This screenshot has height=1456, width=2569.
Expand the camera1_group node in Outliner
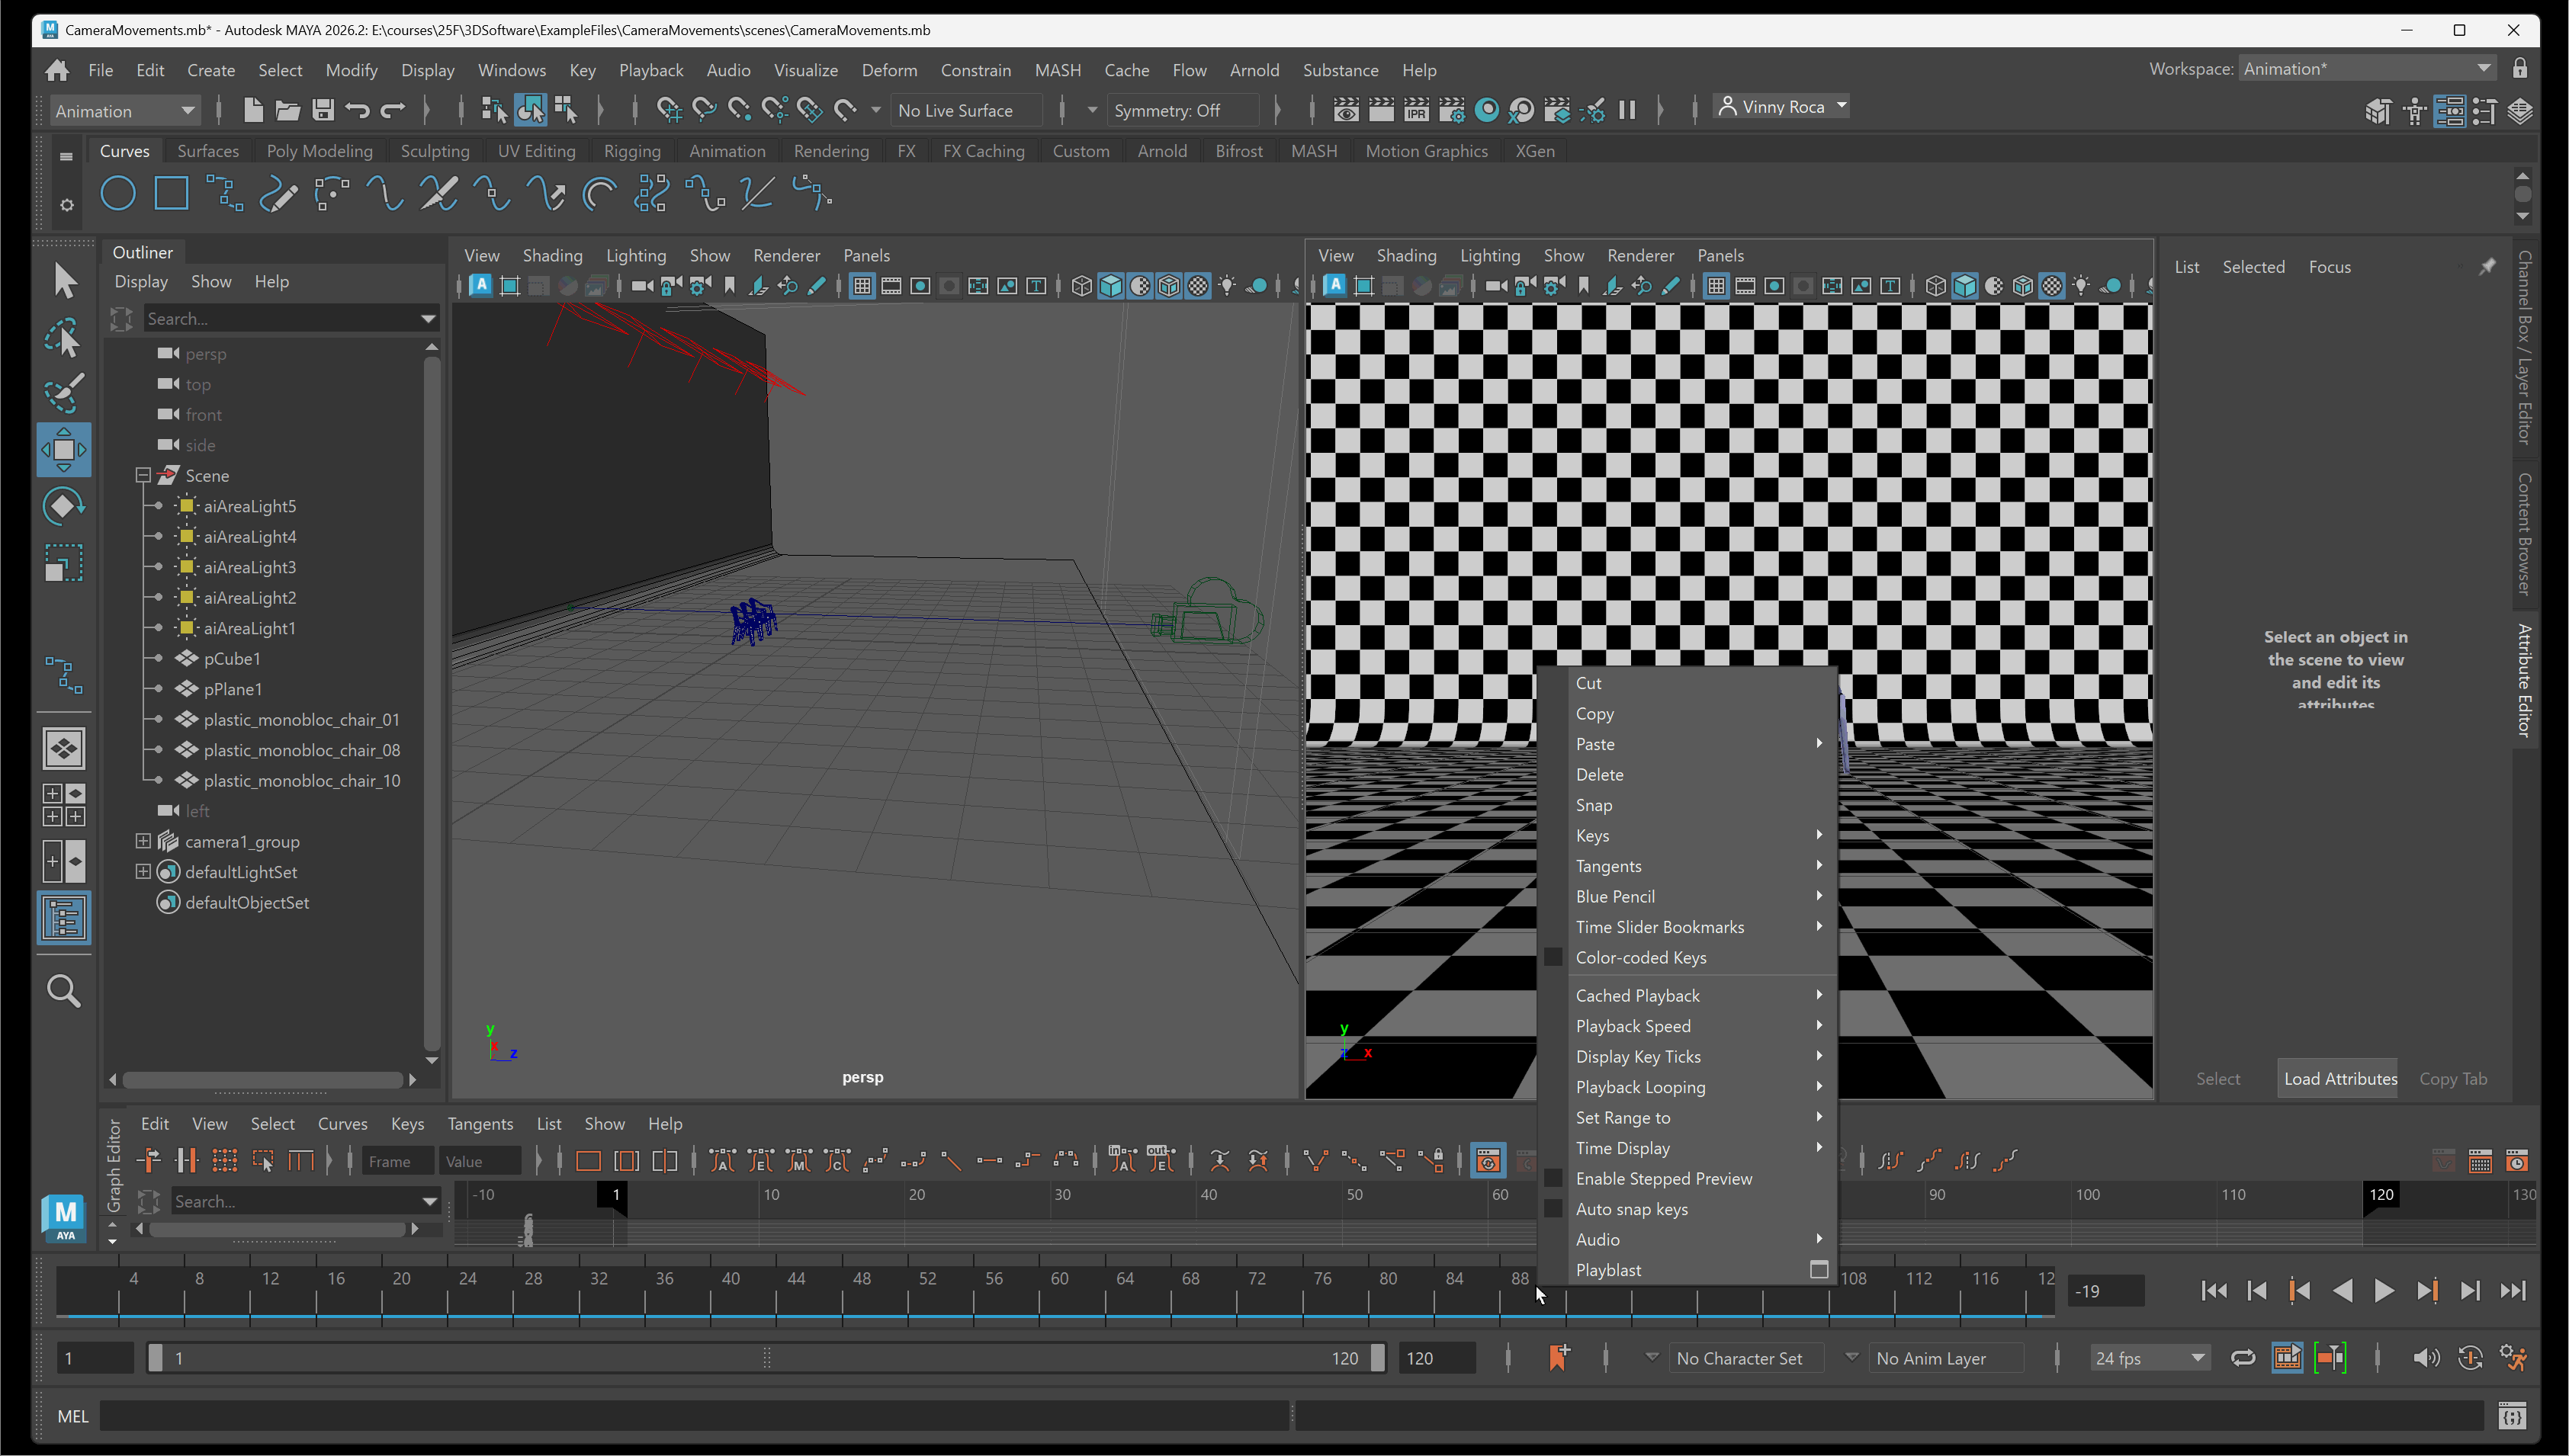click(143, 841)
